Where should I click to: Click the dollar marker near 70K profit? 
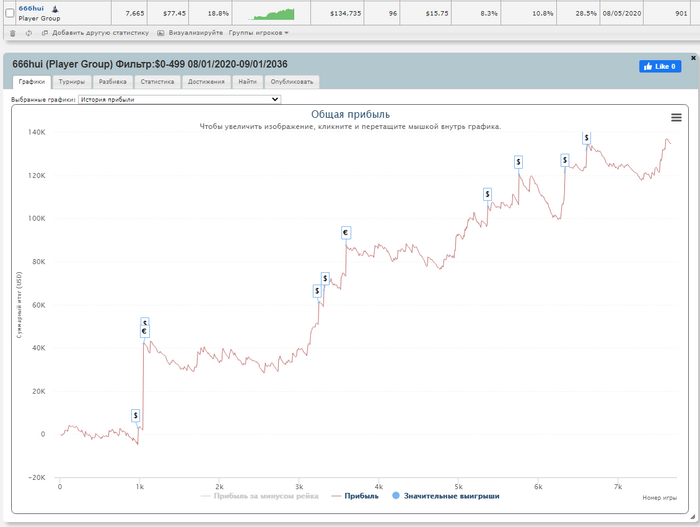(325, 279)
